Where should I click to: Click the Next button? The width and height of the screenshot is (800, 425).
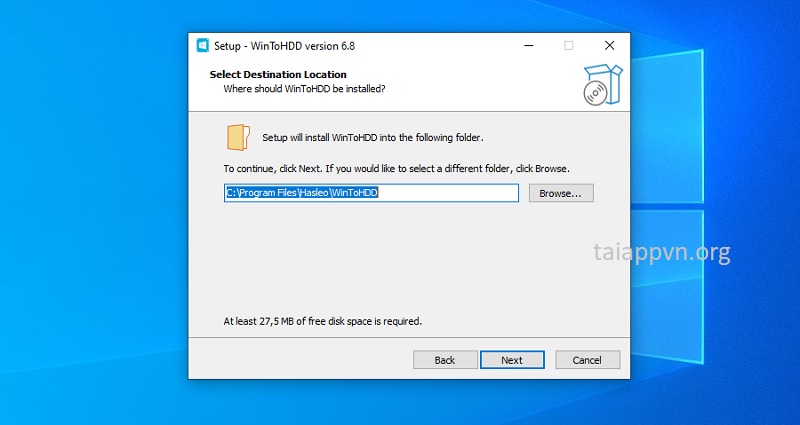[x=512, y=360]
